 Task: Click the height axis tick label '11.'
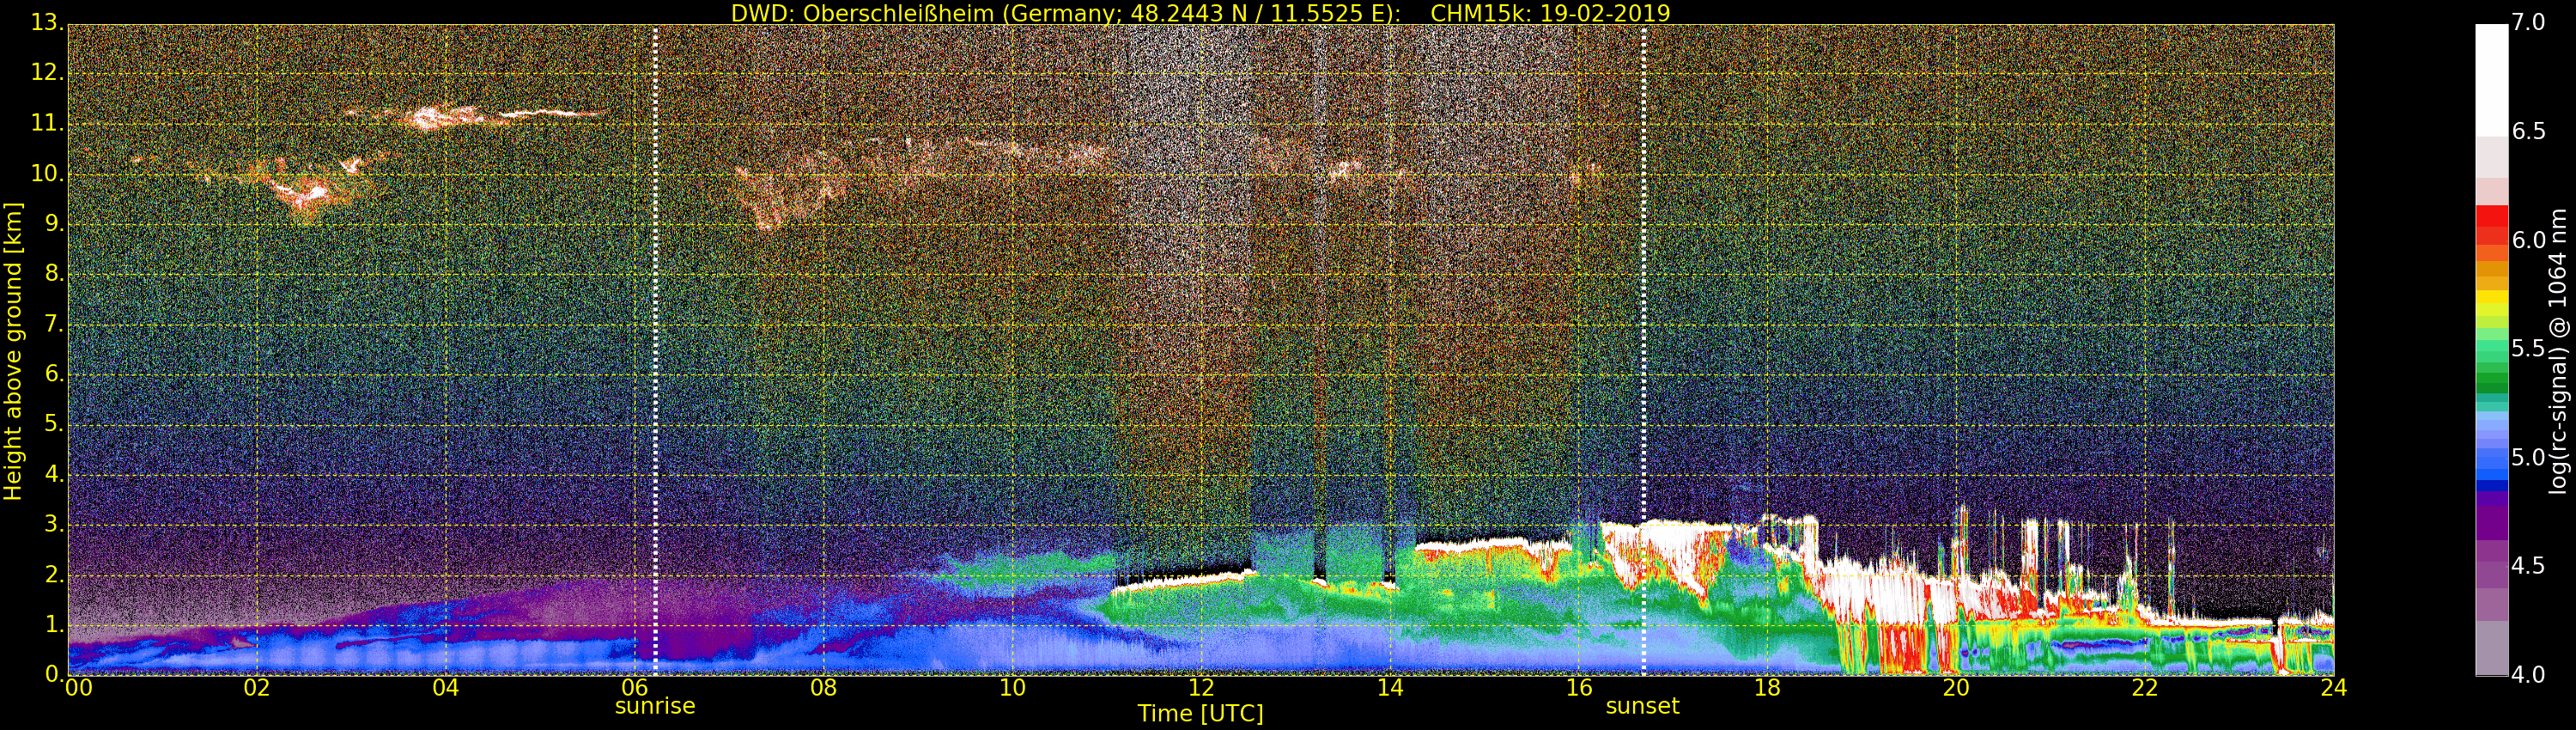tap(47, 123)
